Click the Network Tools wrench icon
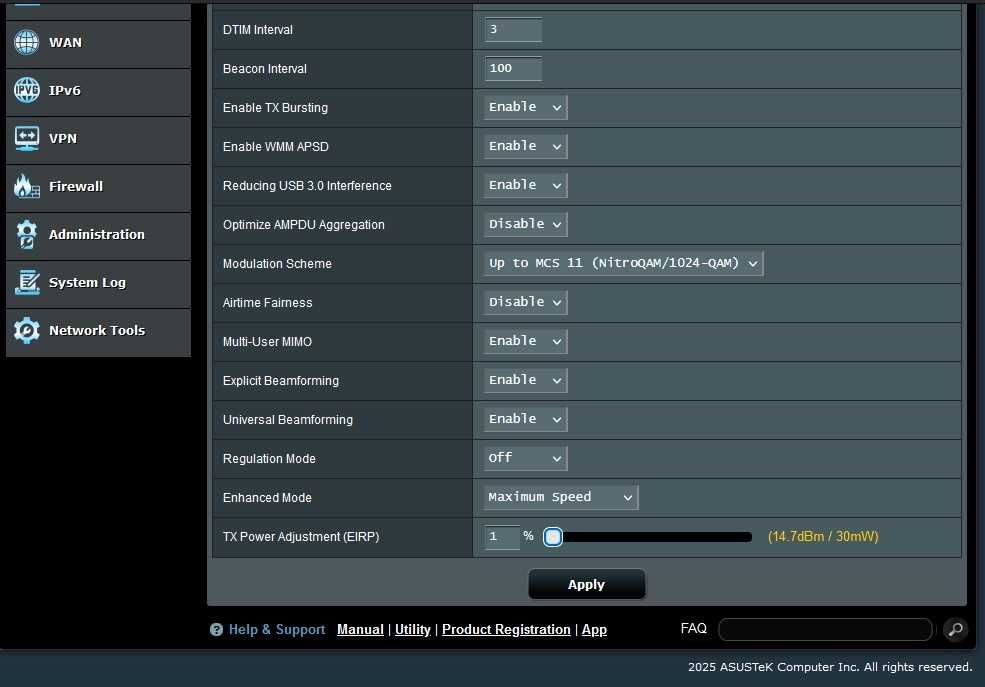This screenshot has width=985, height=687. click(x=26, y=330)
